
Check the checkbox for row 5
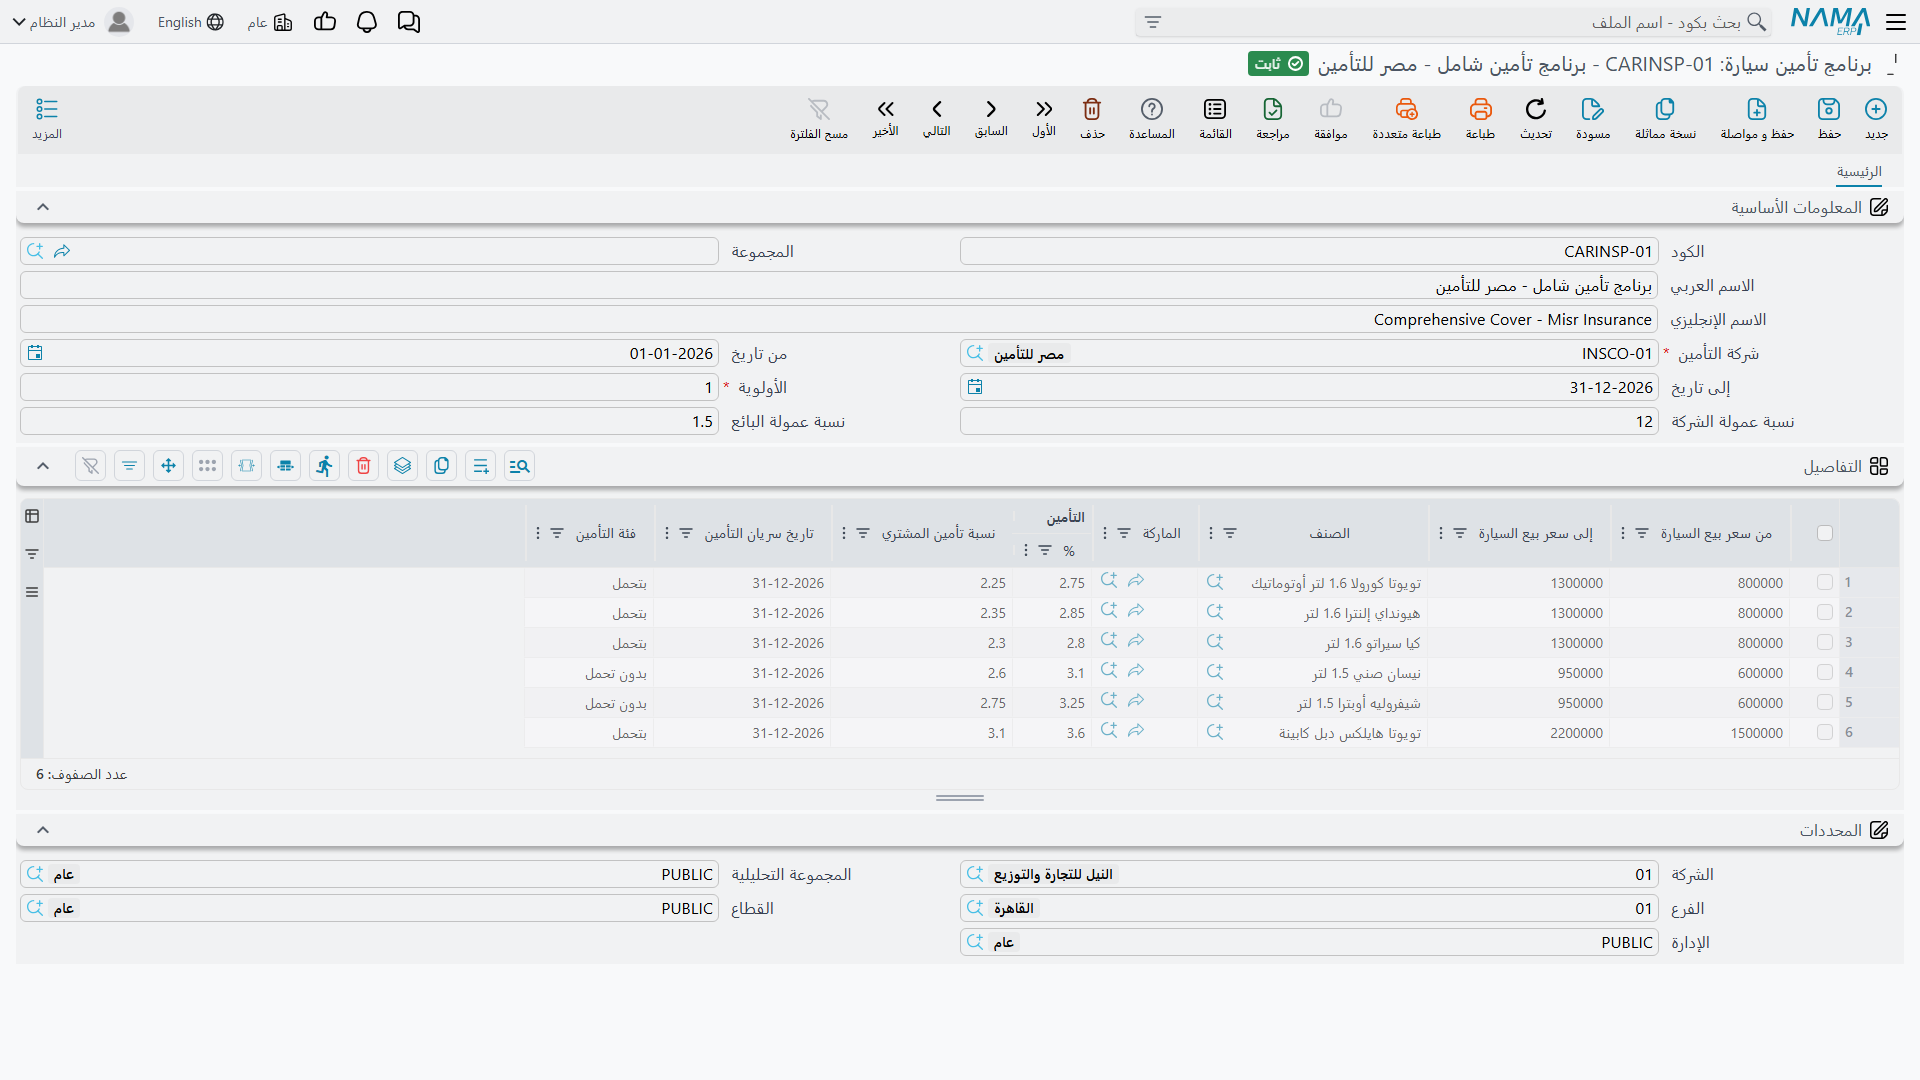pyautogui.click(x=1825, y=702)
